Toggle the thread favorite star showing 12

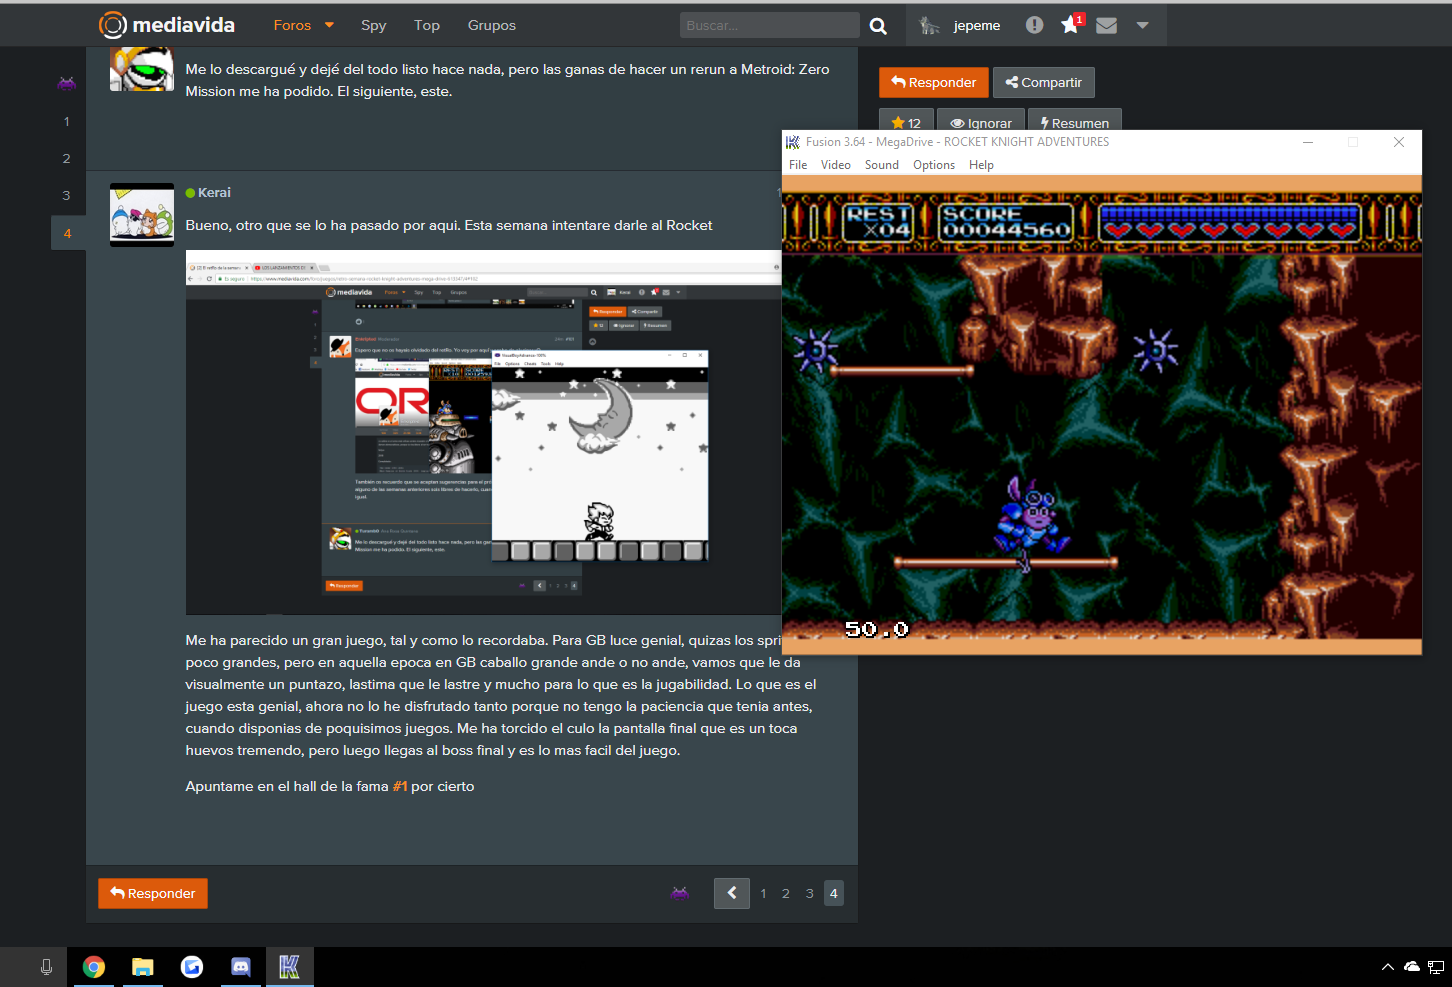906,122
